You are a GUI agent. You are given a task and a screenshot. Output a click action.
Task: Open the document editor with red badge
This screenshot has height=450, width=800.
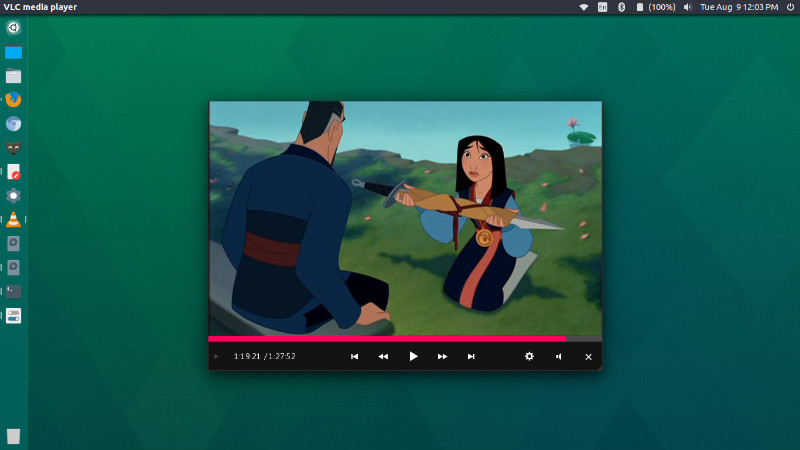coord(13,172)
